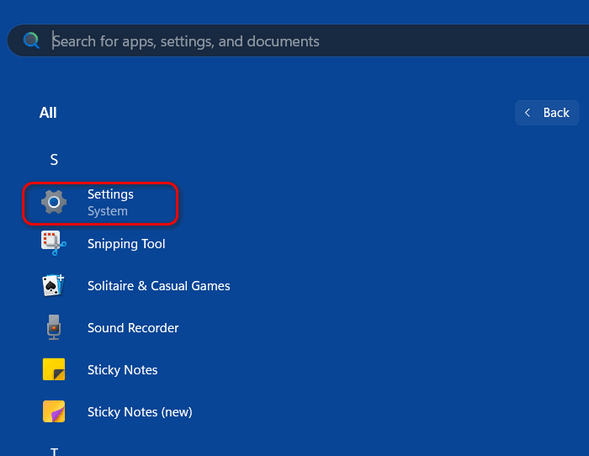Click the 'System' subtitle under Settings
The height and width of the screenshot is (456, 589).
pos(107,211)
